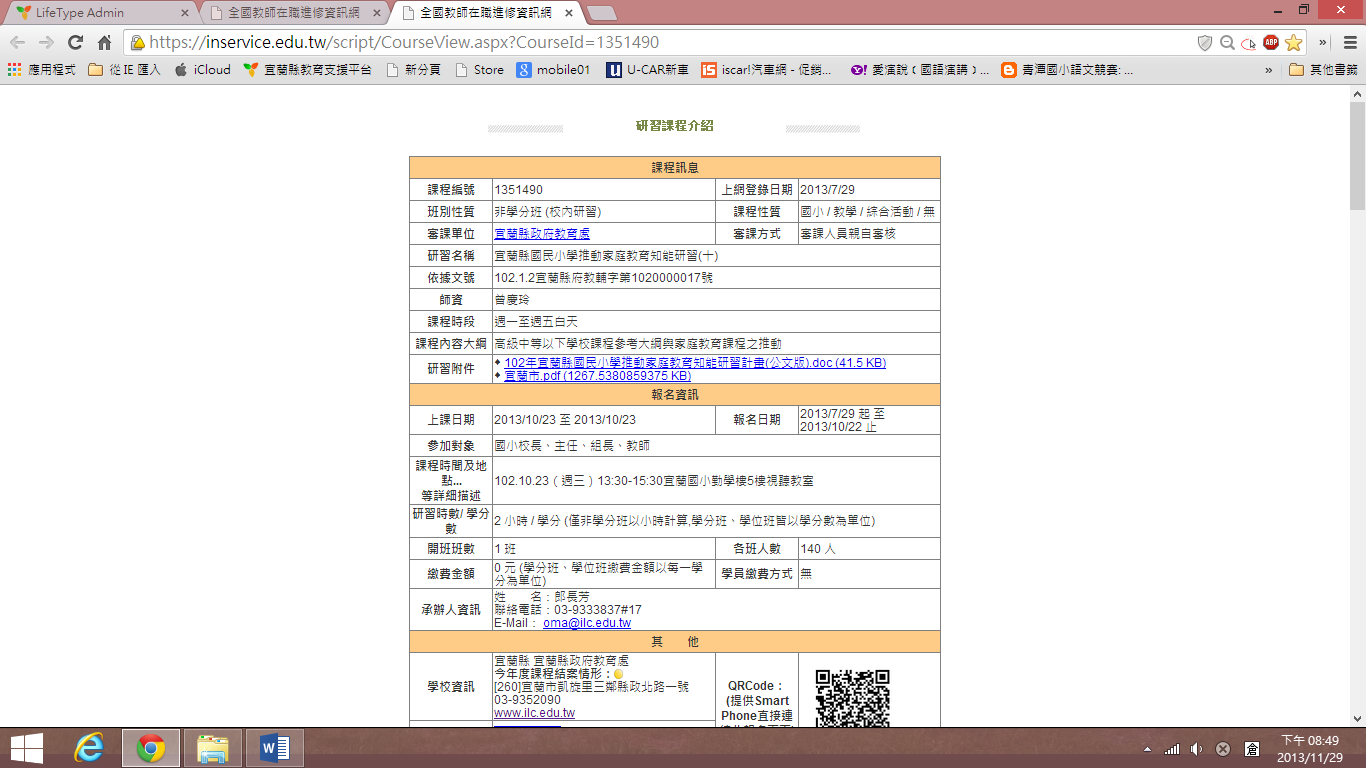Open the 其他書籤 bookmarks folder
The height and width of the screenshot is (768, 1366).
(x=1323, y=70)
